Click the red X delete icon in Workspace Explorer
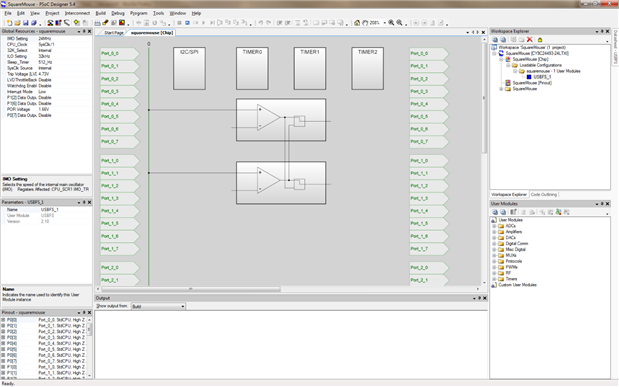The width and height of the screenshot is (619, 387). (530, 39)
